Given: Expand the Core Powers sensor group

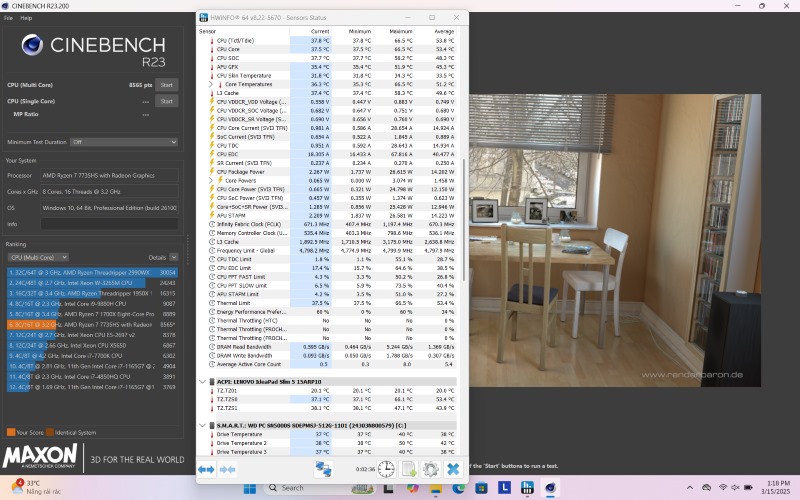Looking at the screenshot, I should pyautogui.click(x=211, y=180).
